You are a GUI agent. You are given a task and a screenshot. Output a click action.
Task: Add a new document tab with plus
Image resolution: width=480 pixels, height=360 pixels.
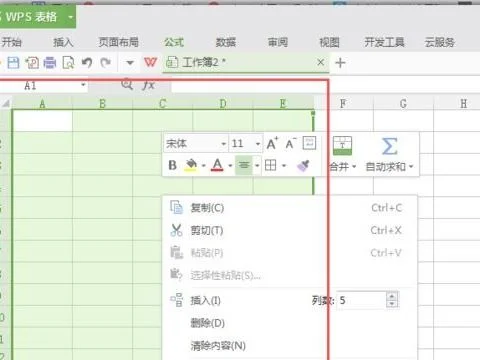click(x=340, y=63)
